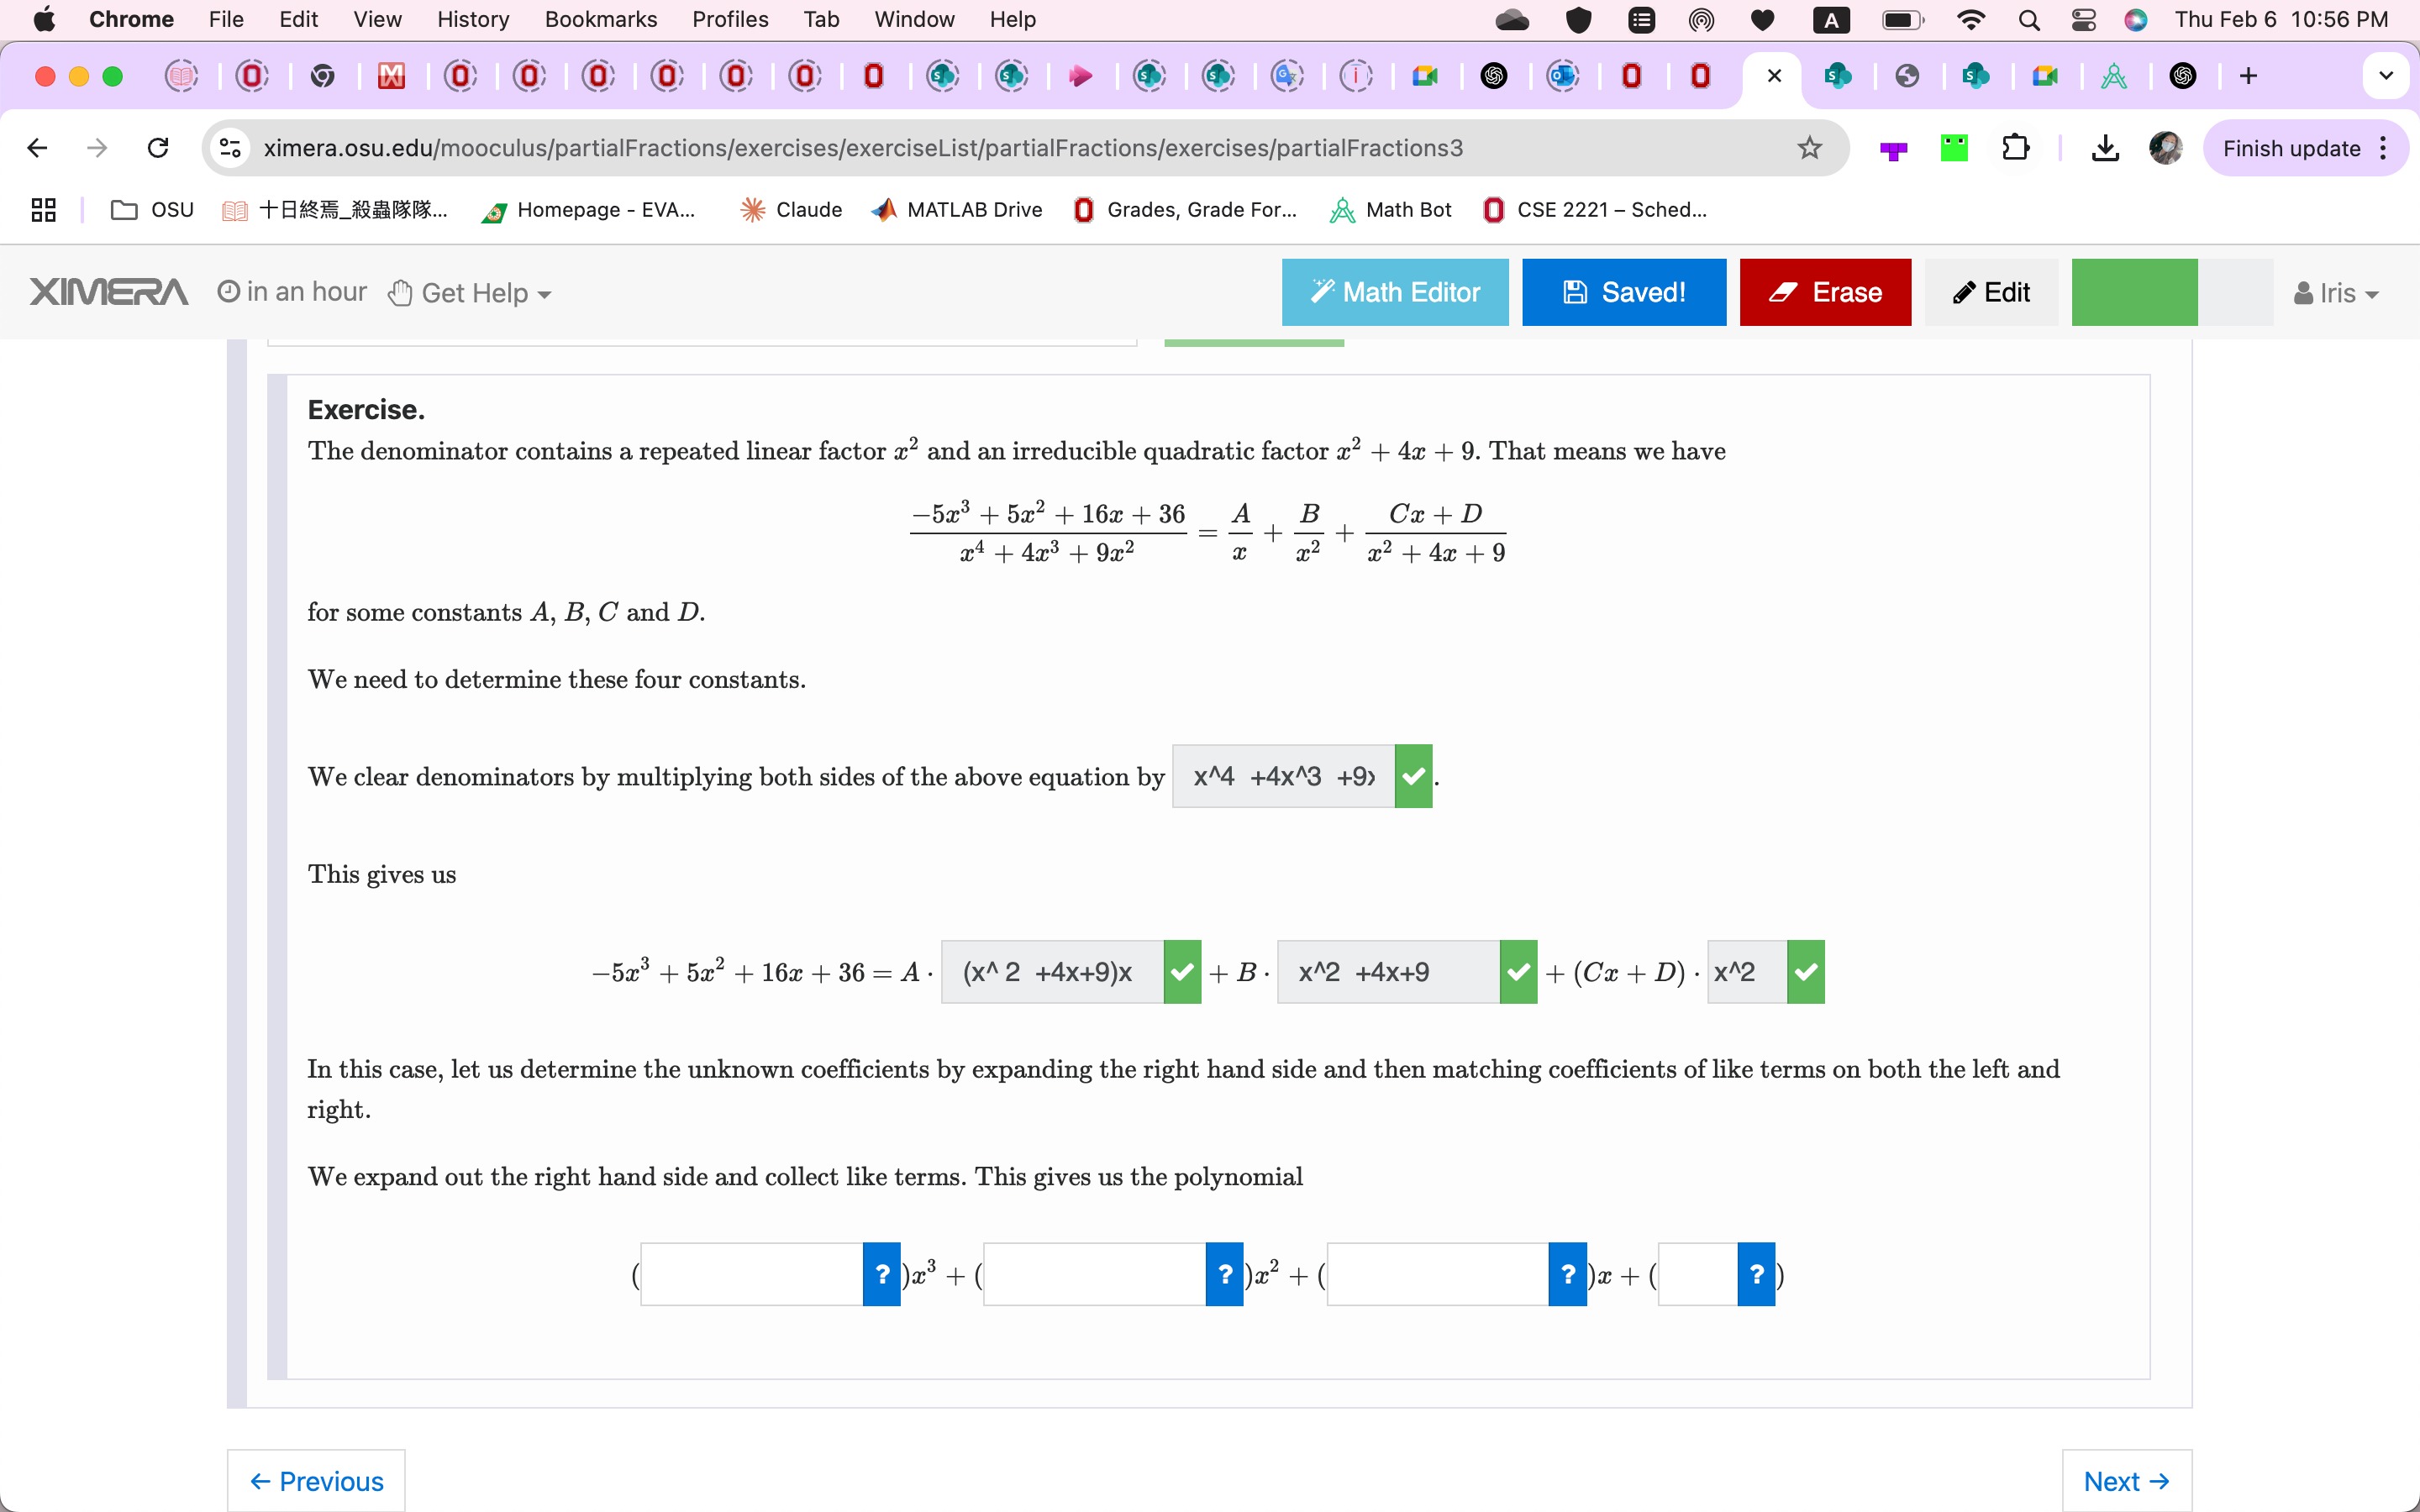Expand the tab search chevron

pyautogui.click(x=2386, y=76)
